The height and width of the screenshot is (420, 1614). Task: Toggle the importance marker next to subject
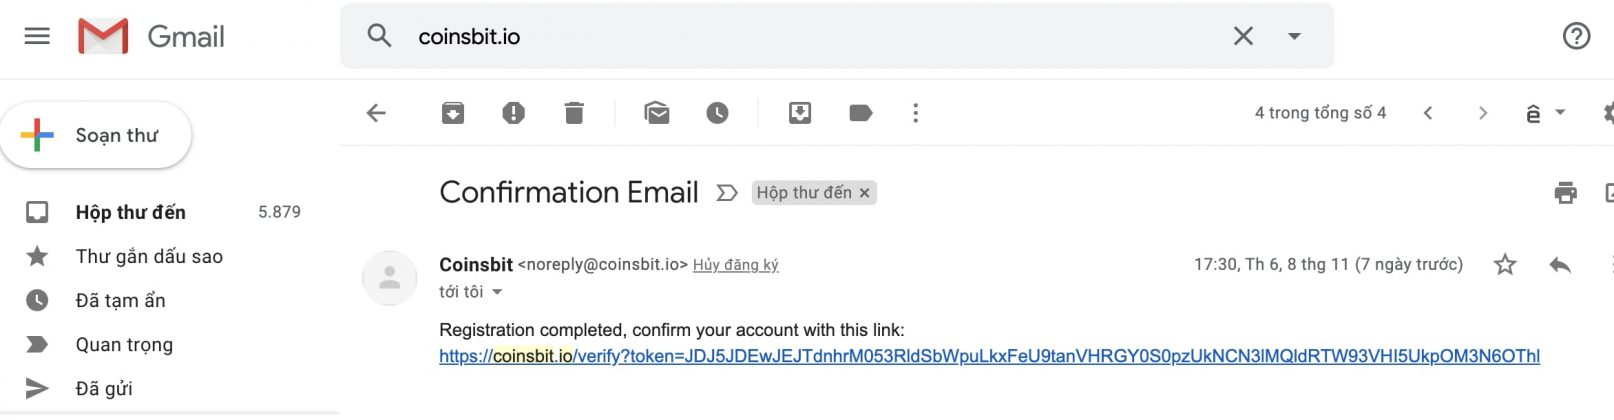pyautogui.click(x=727, y=193)
